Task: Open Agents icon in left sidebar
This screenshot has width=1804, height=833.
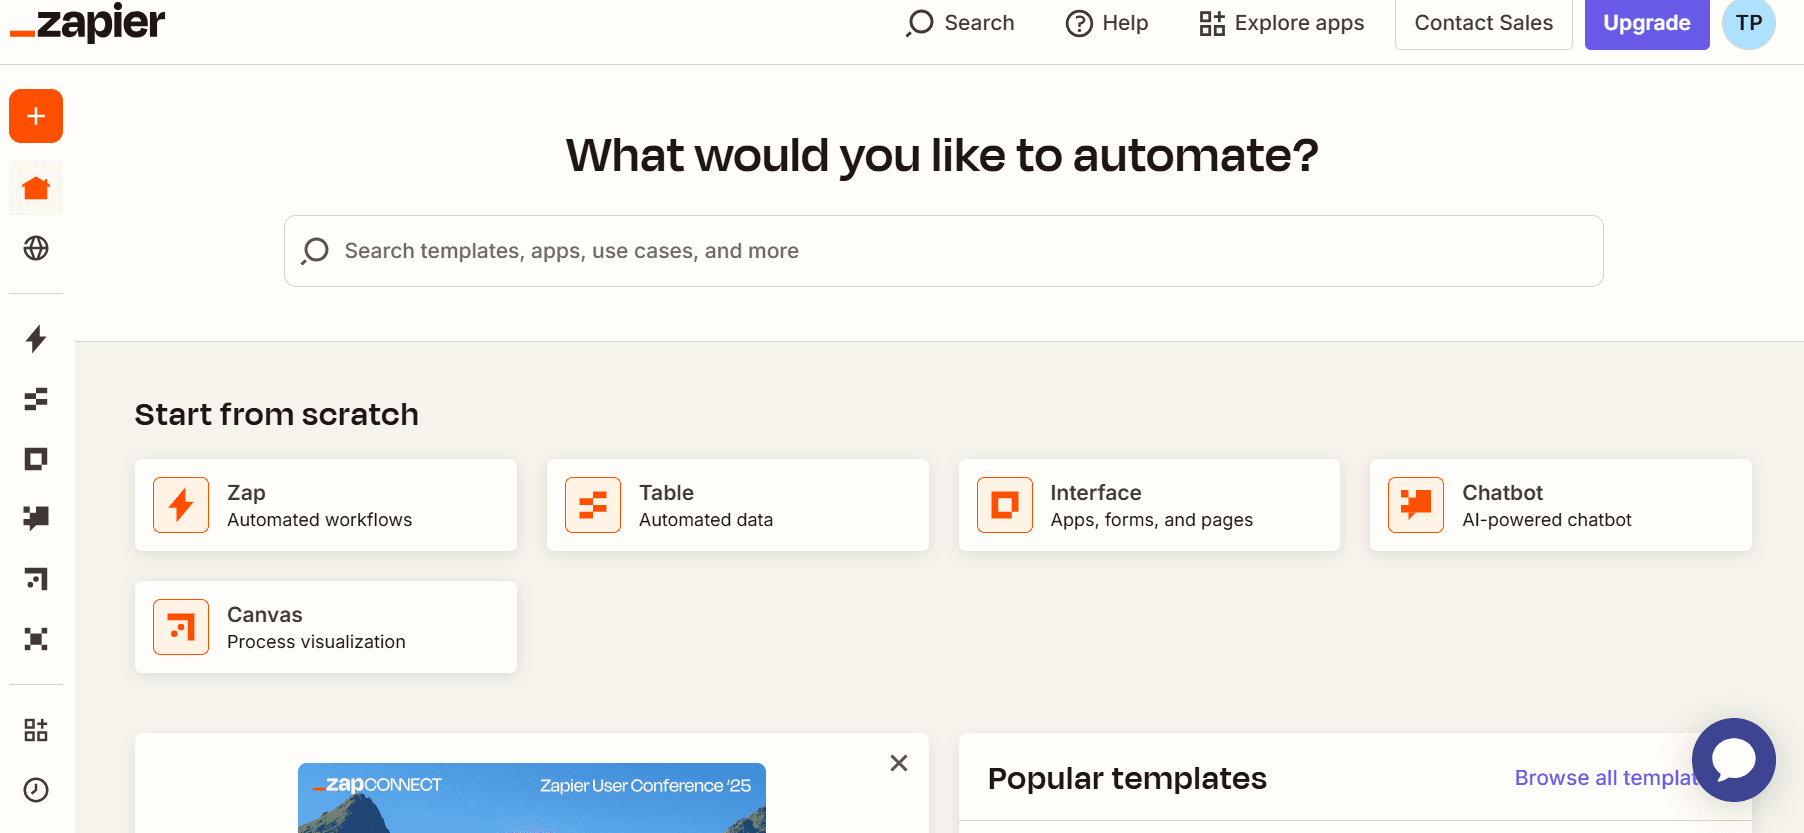Action: coord(36,639)
